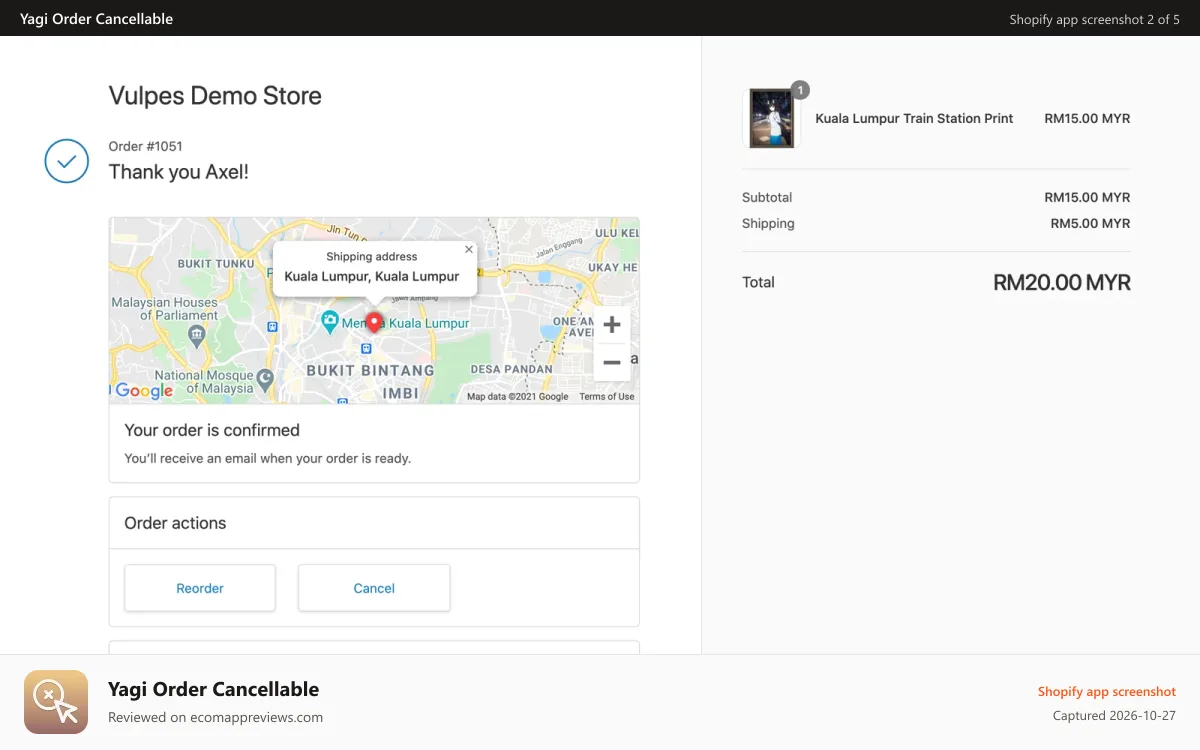The height and width of the screenshot is (750, 1200).
Task: Click the Cancel order button
Action: (374, 588)
